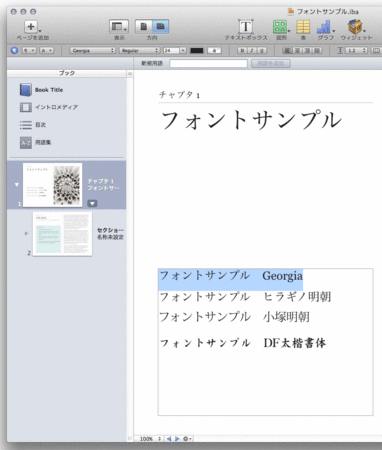Screen dimensions: 382x450
Task: Click the セクショ… section label
Action: tap(110, 230)
